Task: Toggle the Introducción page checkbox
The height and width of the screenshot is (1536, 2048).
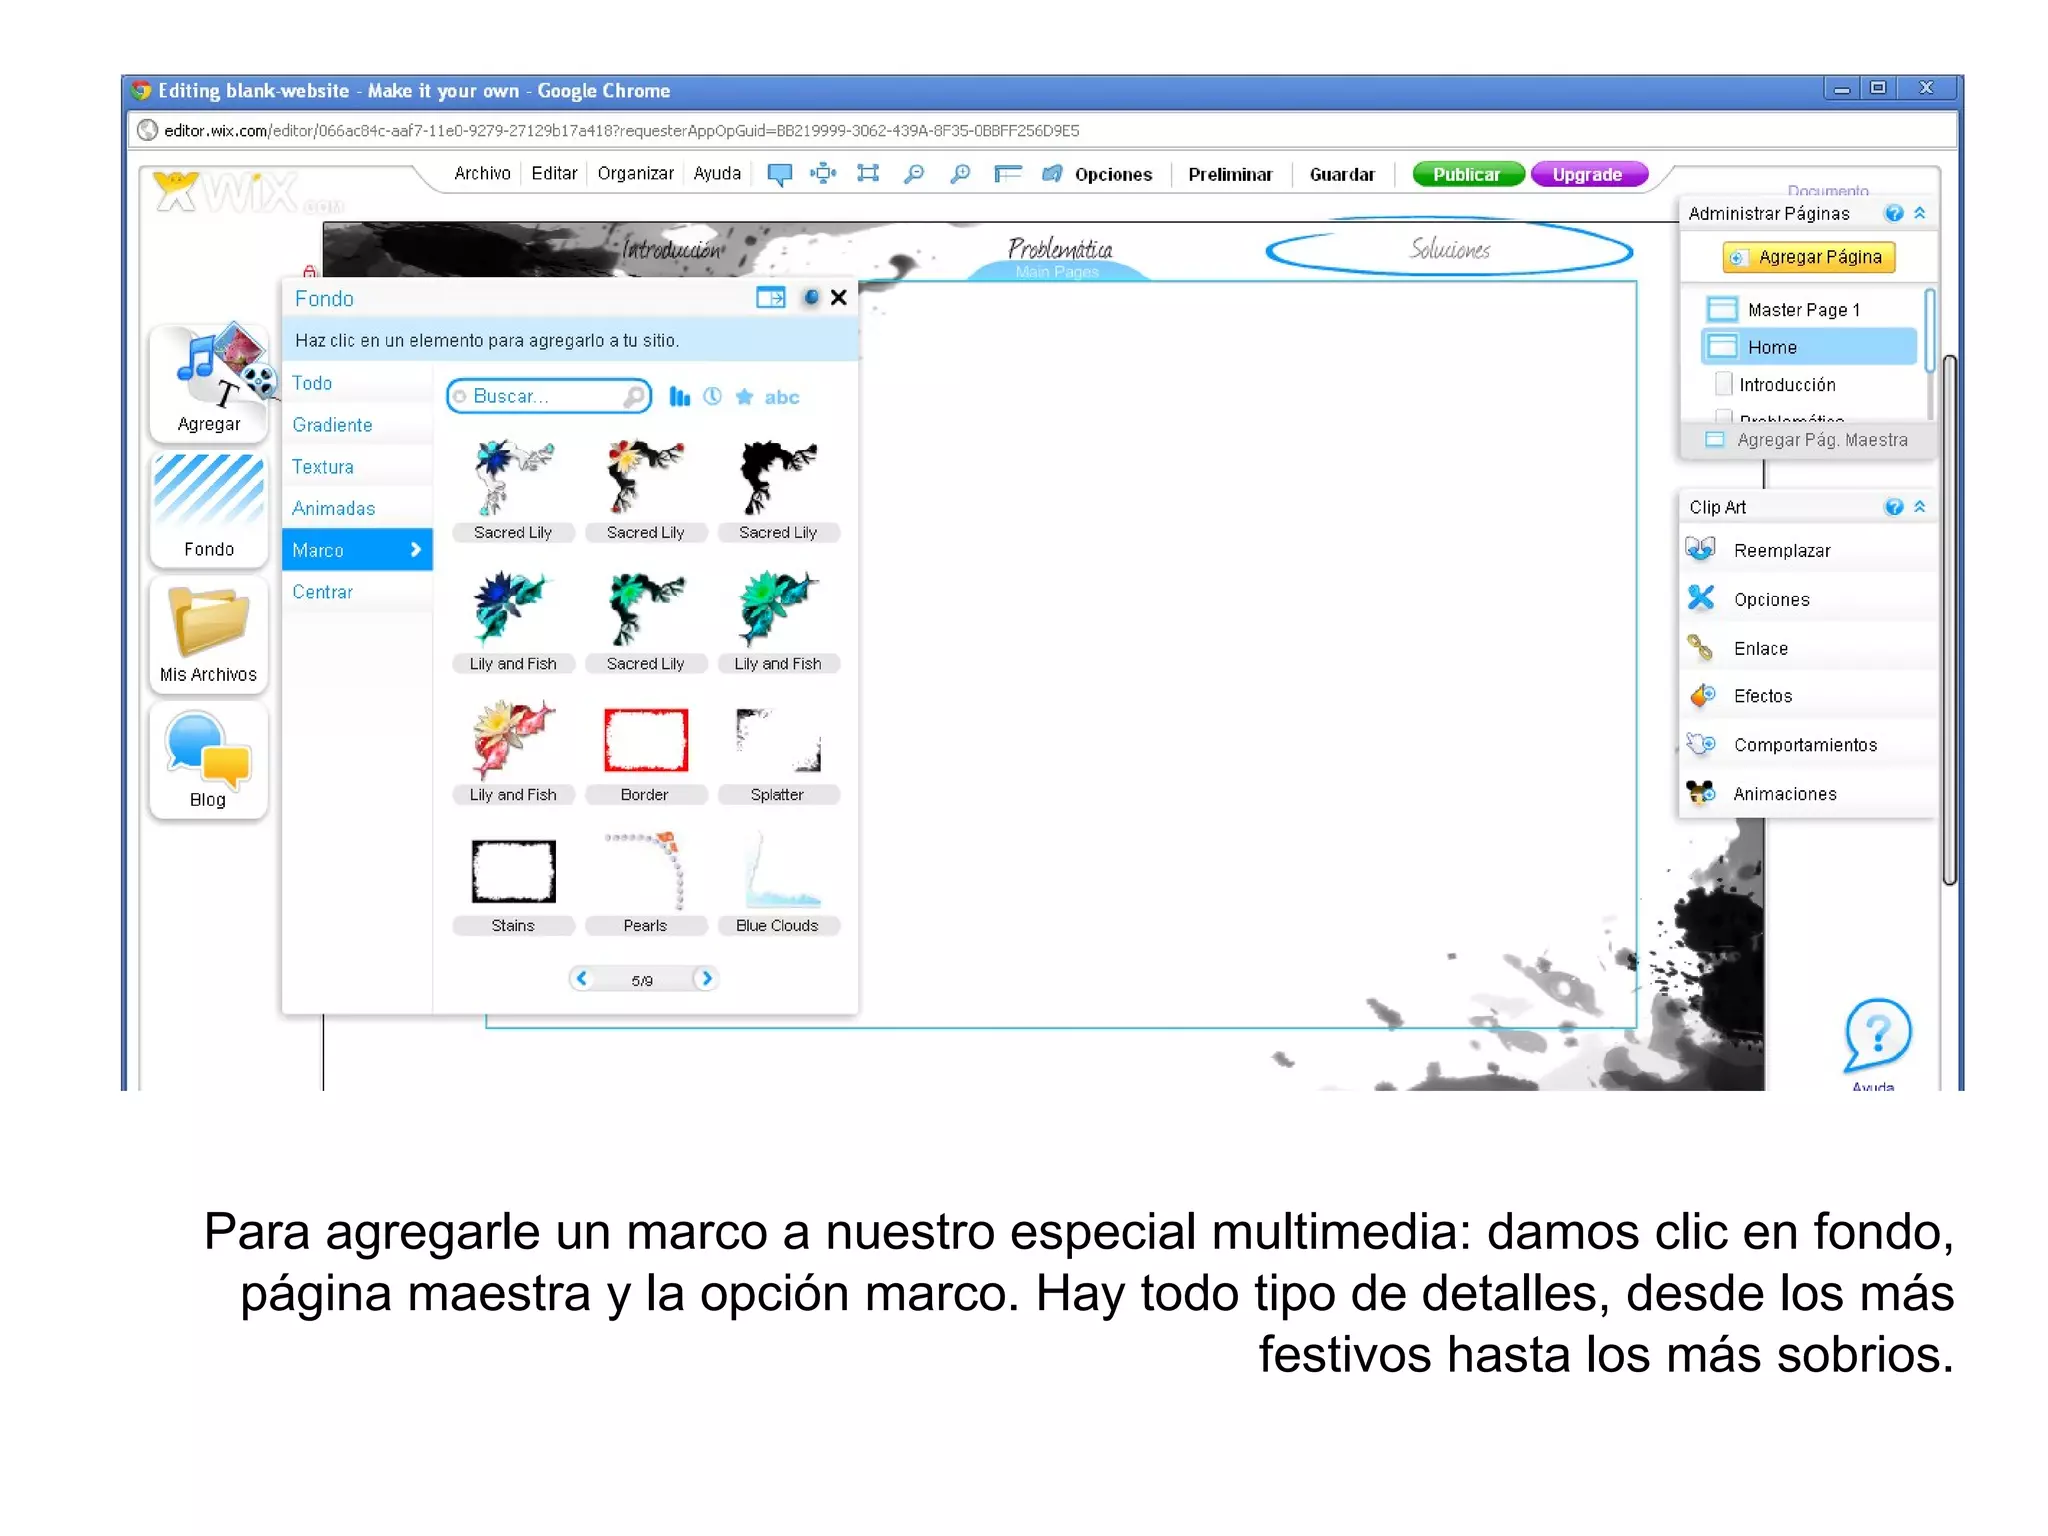Action: [x=1723, y=384]
